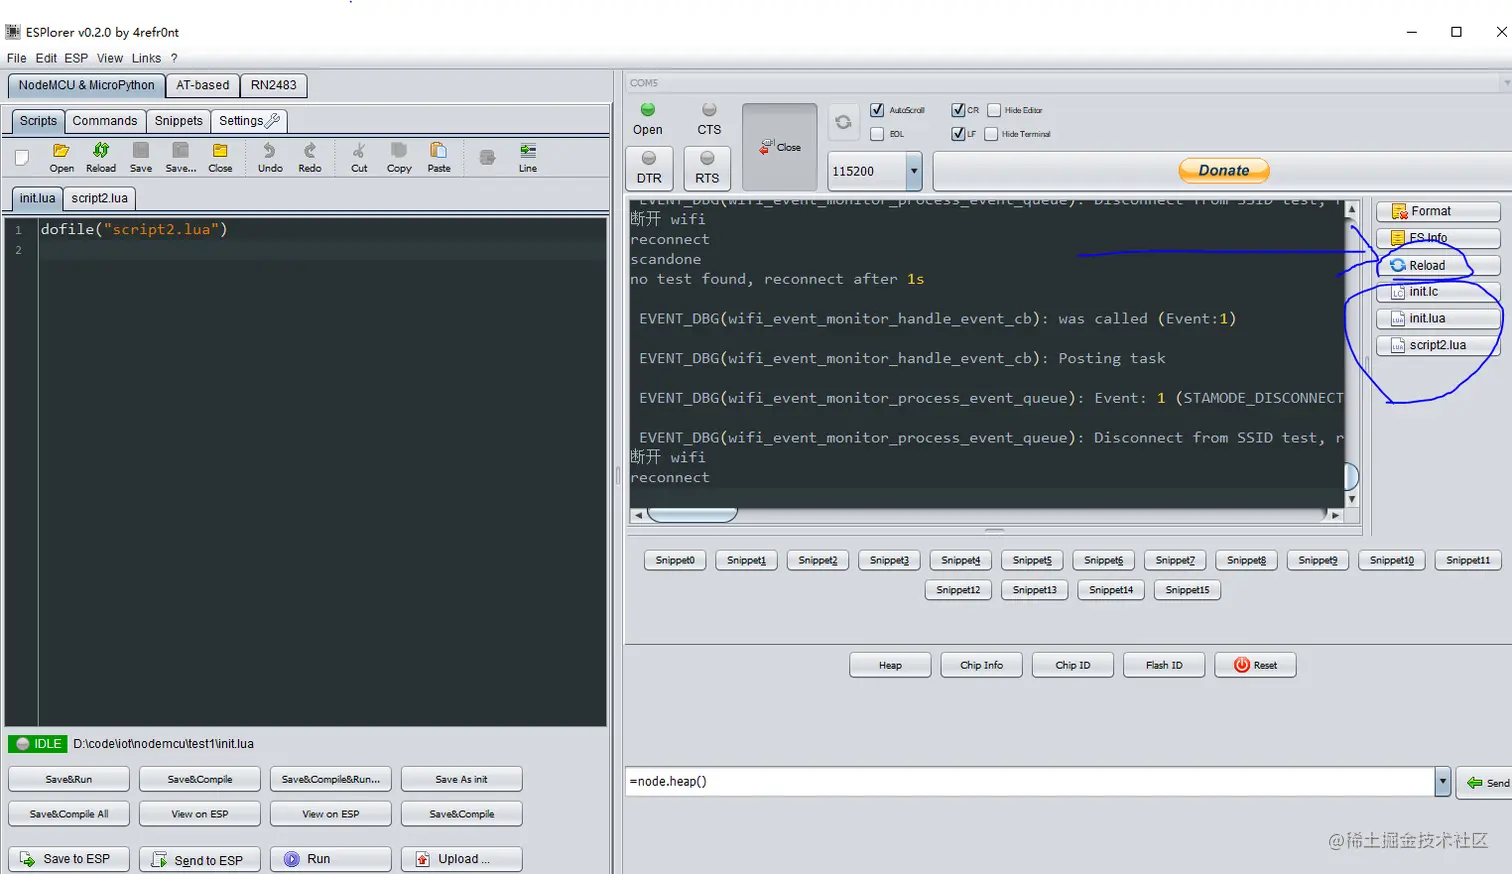Click the Line send toolbar icon
The height and width of the screenshot is (874, 1512).
(528, 157)
